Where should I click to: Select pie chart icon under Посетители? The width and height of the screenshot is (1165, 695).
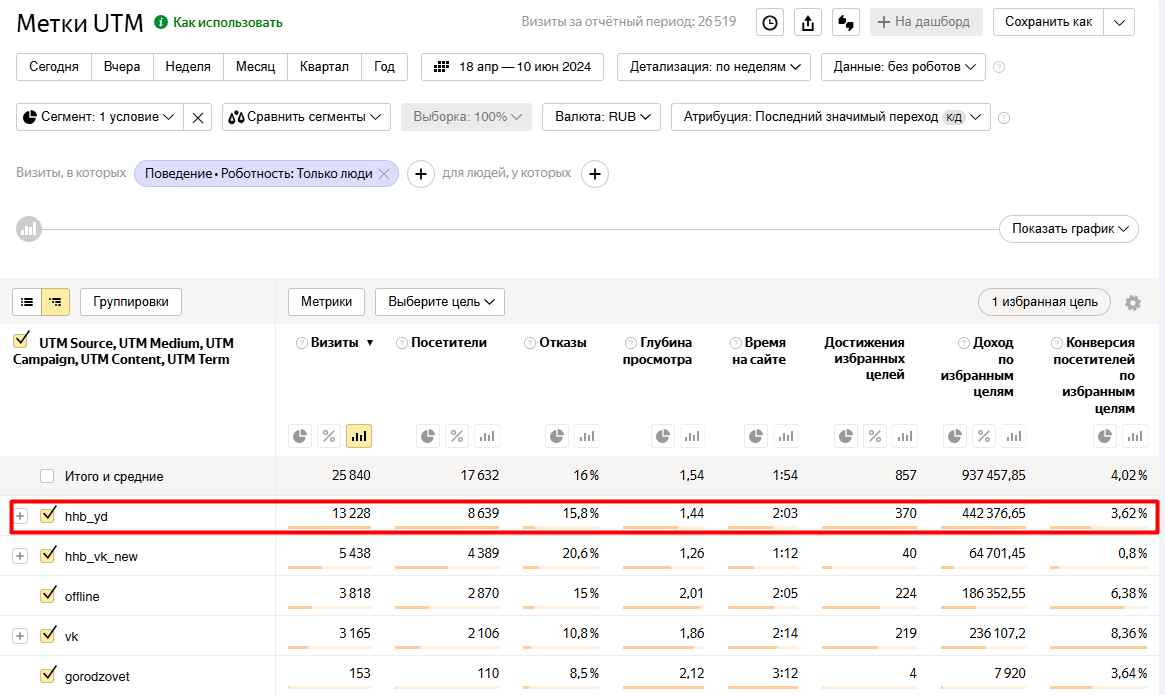click(x=428, y=436)
